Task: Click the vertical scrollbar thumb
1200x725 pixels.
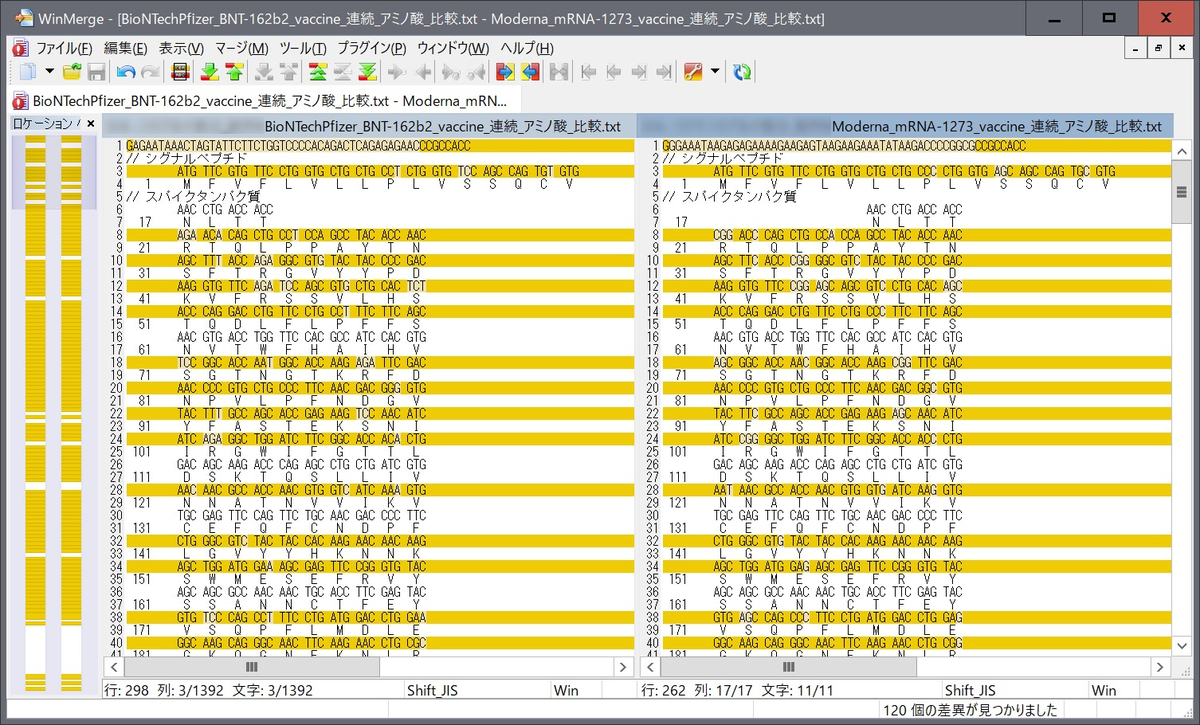Action: pos(1181,192)
